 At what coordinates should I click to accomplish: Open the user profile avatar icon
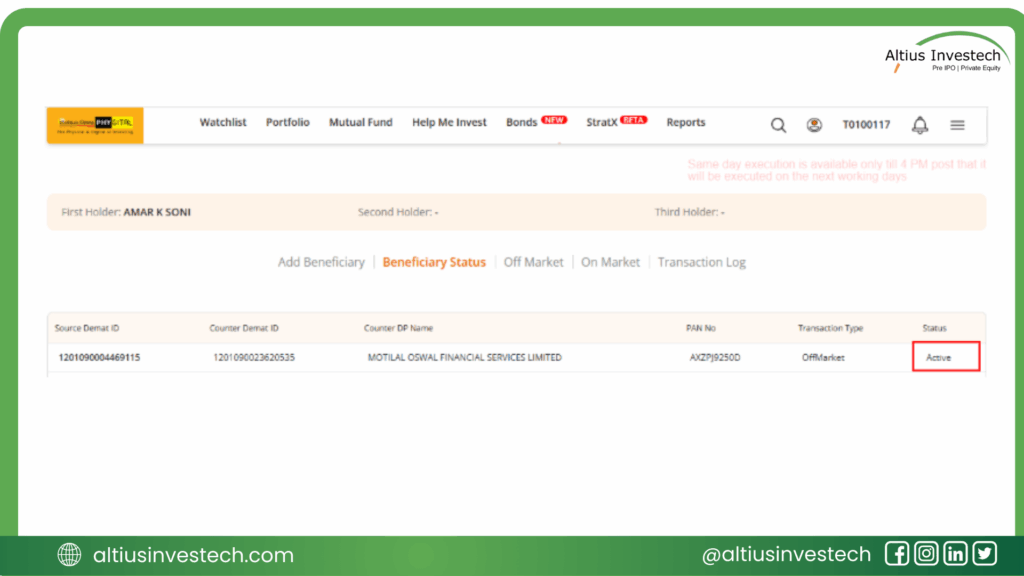coord(814,125)
